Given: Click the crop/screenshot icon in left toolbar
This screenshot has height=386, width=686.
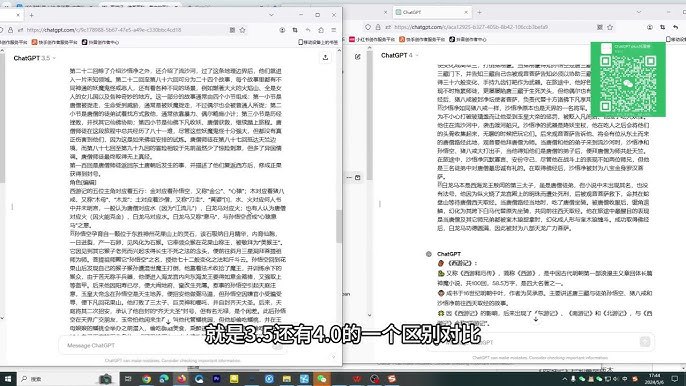Looking at the screenshot, I should (295, 30).
